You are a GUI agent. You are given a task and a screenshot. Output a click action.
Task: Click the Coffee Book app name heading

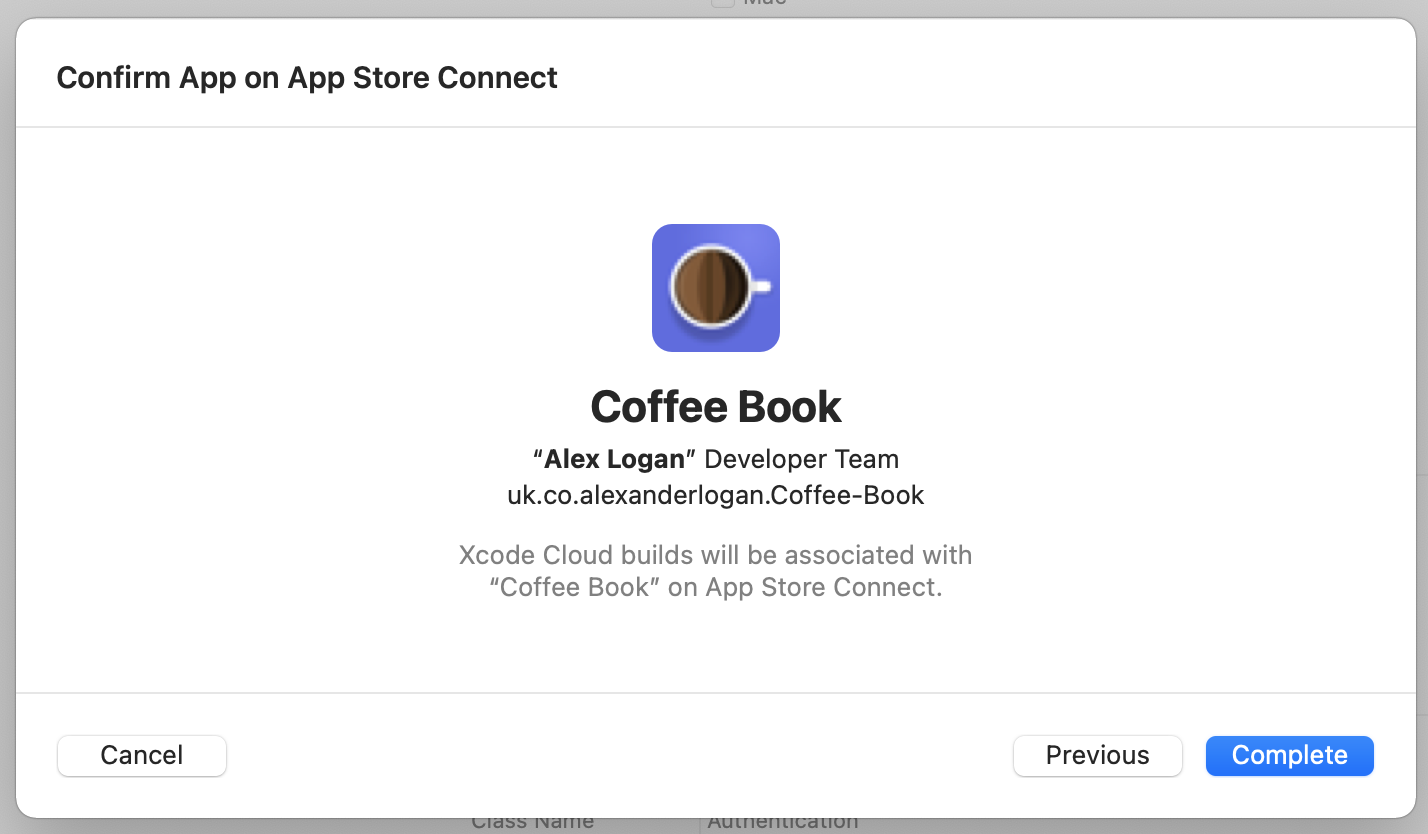click(x=715, y=406)
